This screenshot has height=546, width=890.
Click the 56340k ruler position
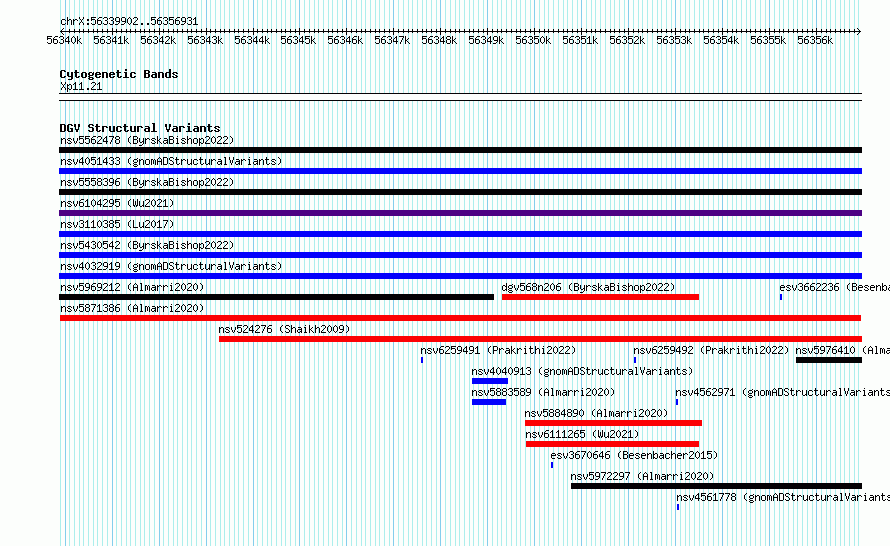tap(64, 40)
